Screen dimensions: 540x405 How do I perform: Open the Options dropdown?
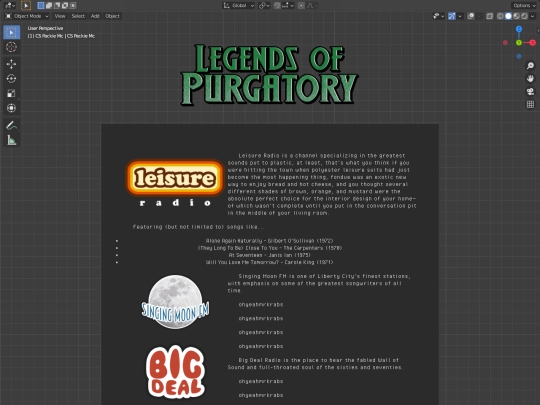pos(524,6)
